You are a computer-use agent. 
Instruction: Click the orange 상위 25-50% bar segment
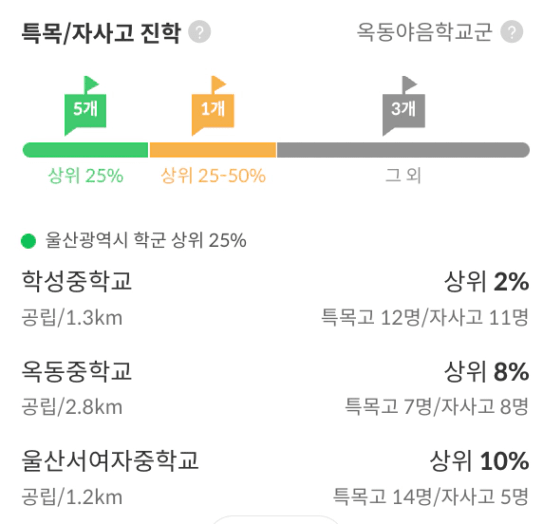213,150
